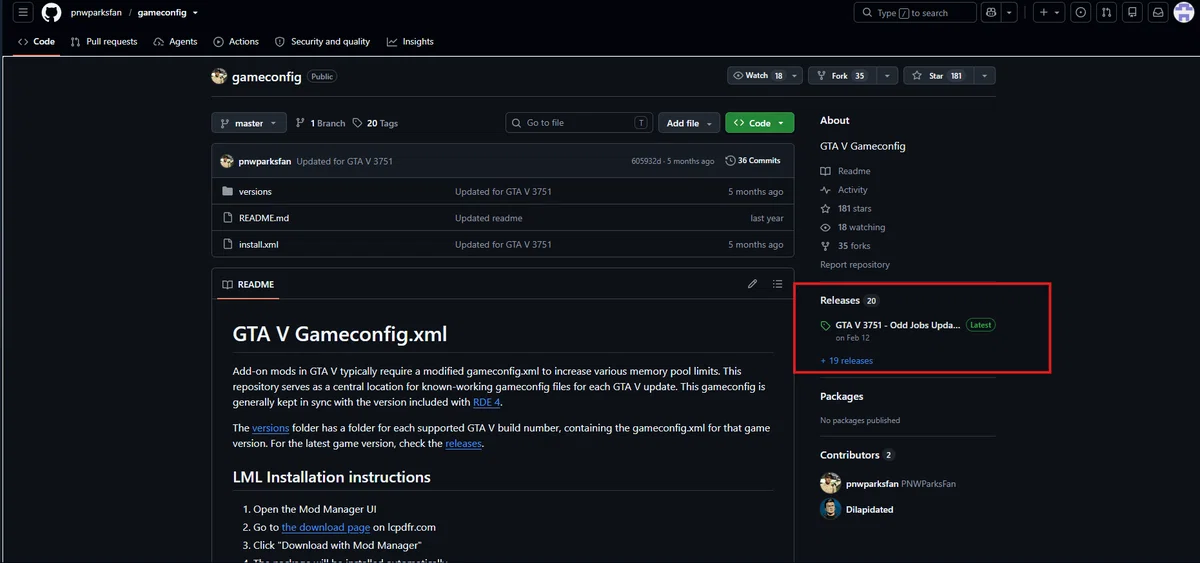Screen dimensions: 1200x563
Task: Open the Issues icon in header
Action: click(1080, 12)
